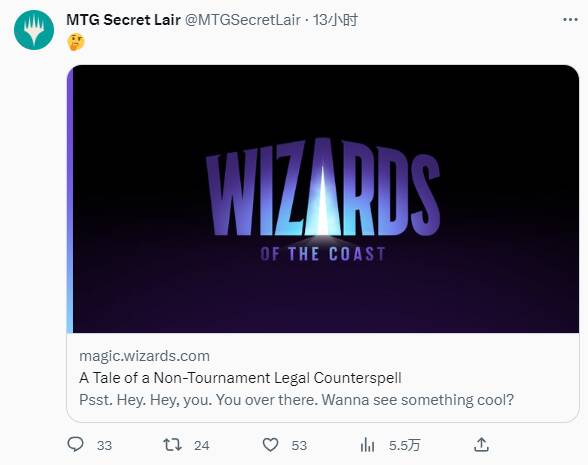Screen dimensions: 588x465
Task: Click the Psst. Hey. card description
Action: click(x=296, y=400)
